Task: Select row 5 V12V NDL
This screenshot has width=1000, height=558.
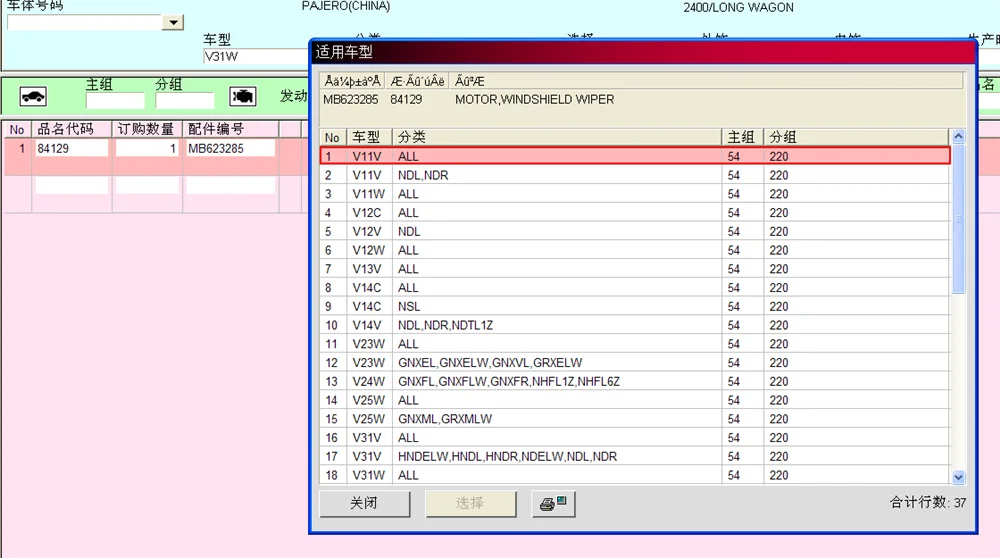Action: pos(635,231)
